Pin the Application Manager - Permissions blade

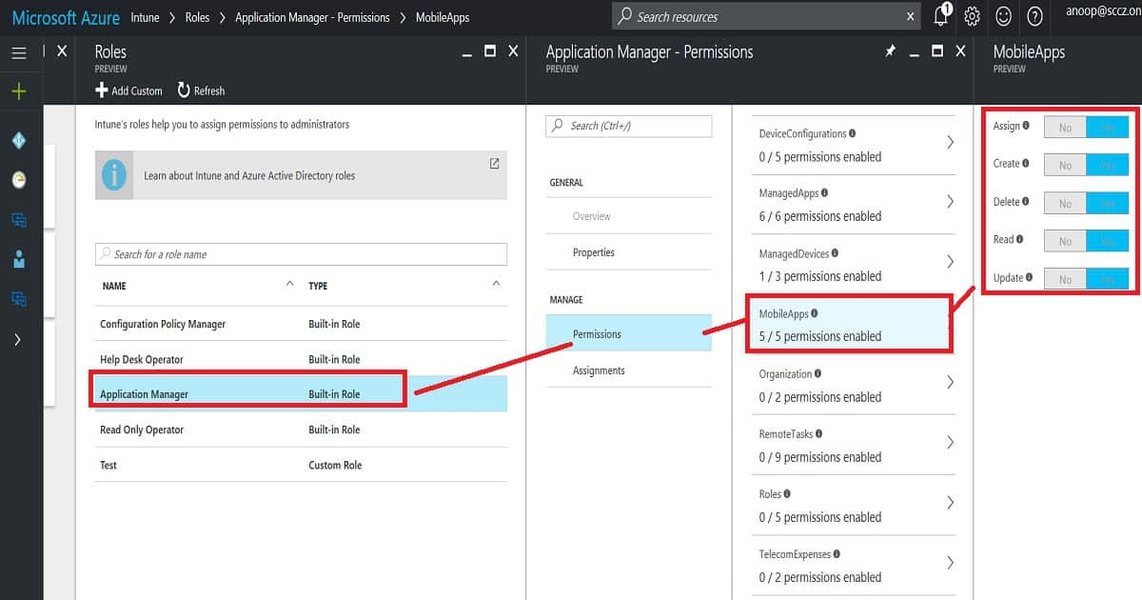click(x=890, y=50)
